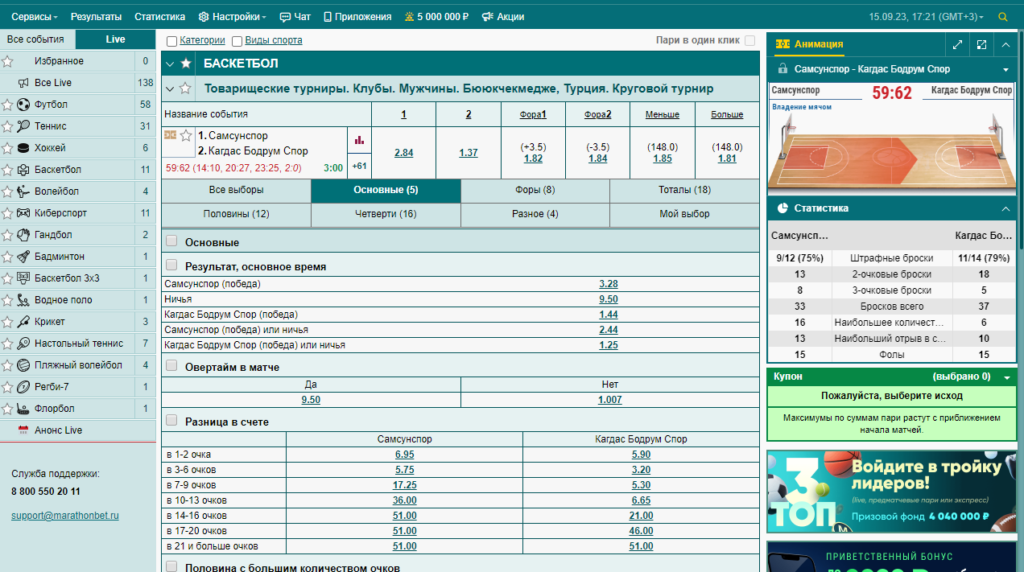Click the БАСКЕТБОЛ header star icon
The width and height of the screenshot is (1024, 572).
(186, 63)
